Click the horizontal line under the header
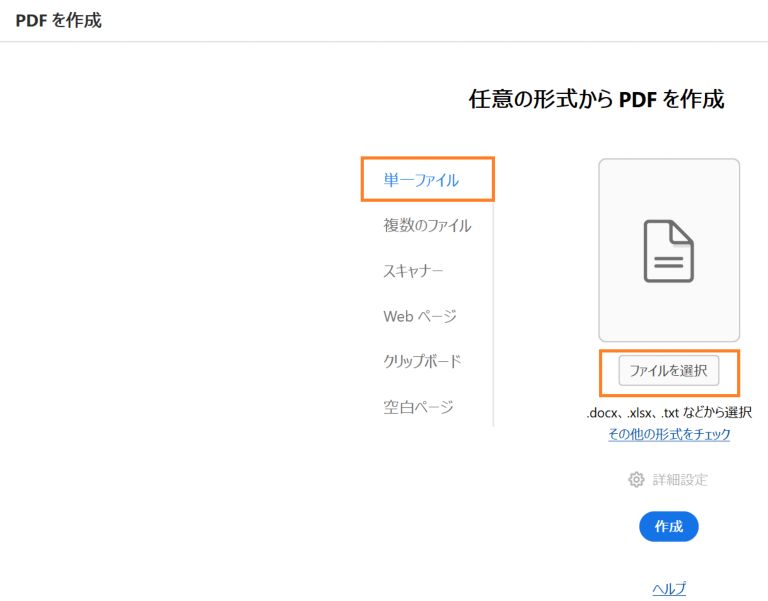 coord(384,42)
